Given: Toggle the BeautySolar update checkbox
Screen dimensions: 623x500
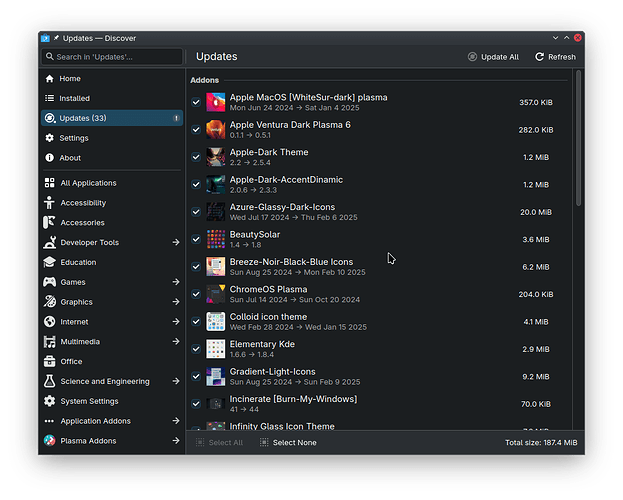Looking at the screenshot, I should point(196,239).
